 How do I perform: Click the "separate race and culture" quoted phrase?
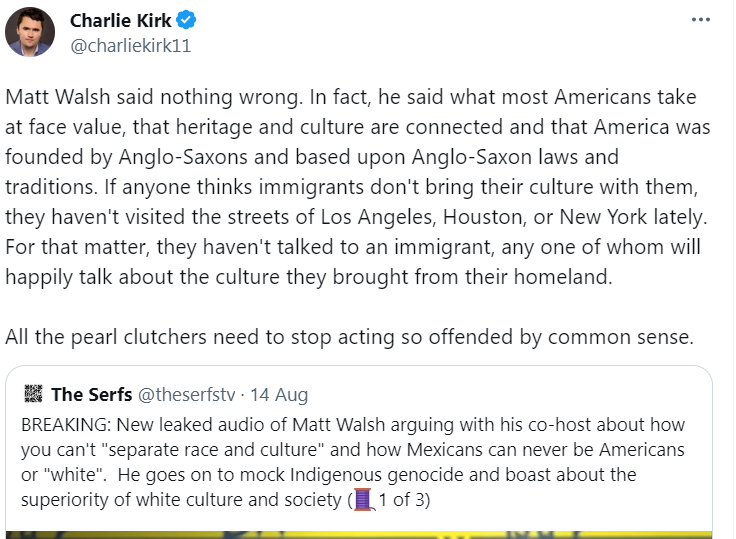[215, 450]
